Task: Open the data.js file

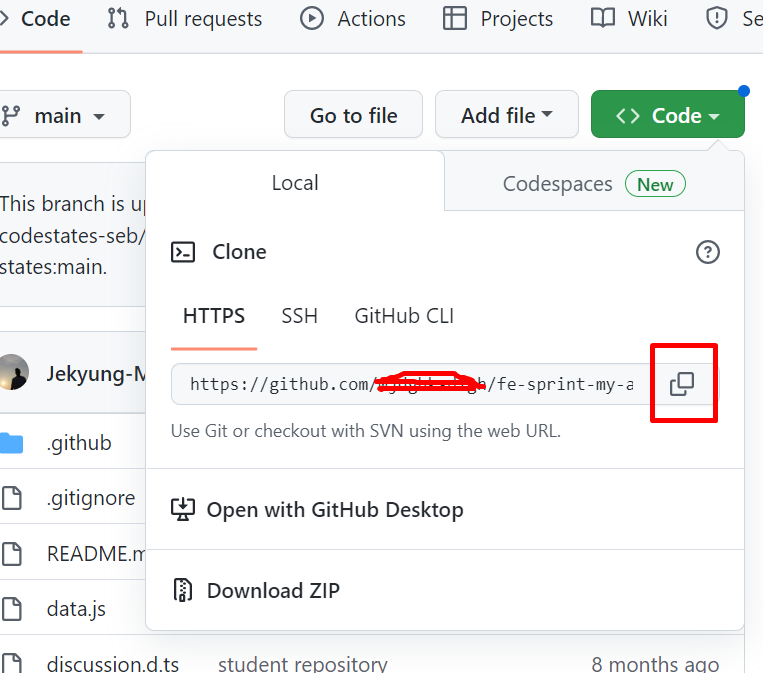Action: click(x=76, y=609)
